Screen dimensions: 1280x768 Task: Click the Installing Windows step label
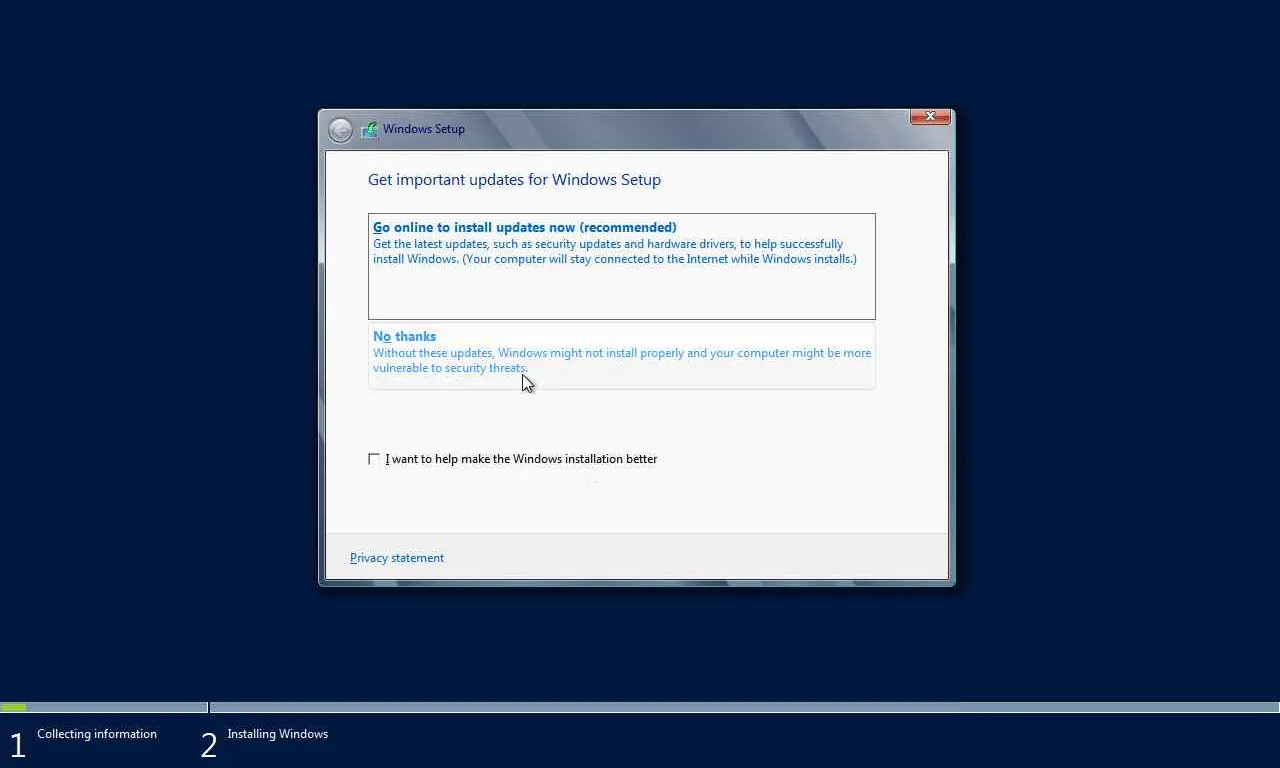(277, 734)
